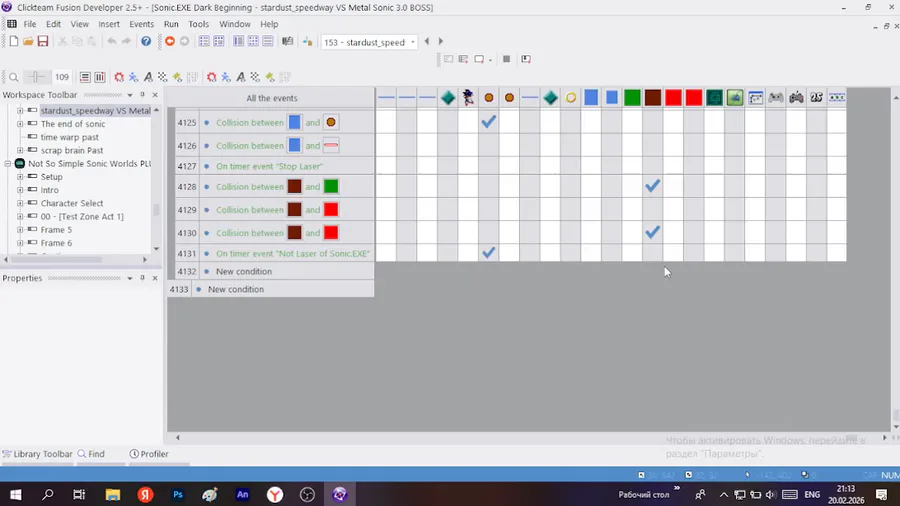Click the magnifier zoom icon

pyautogui.click(x=14, y=77)
